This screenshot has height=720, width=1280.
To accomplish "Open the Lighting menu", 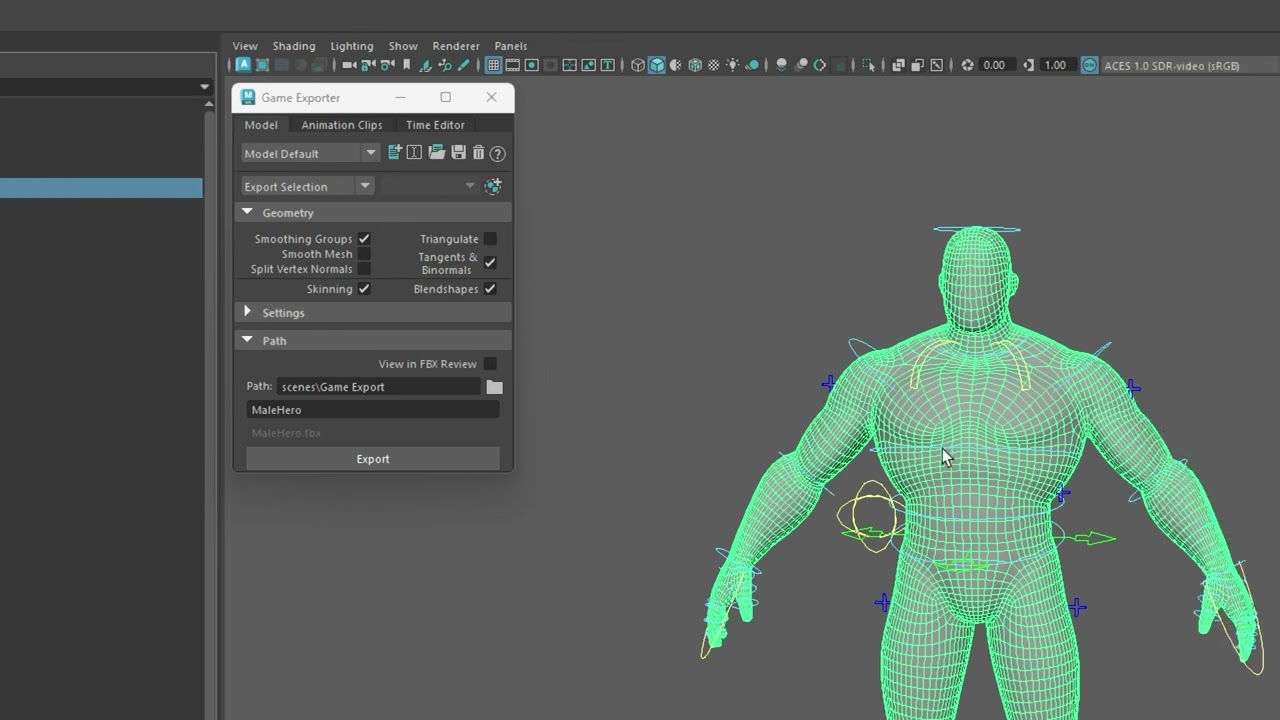I will pos(352,46).
